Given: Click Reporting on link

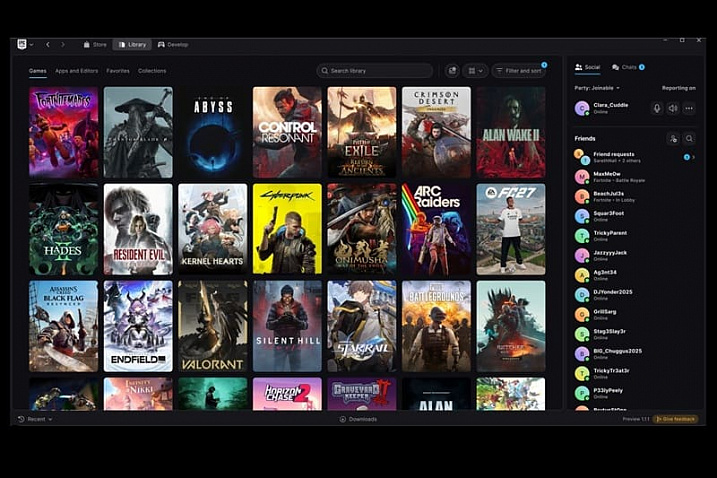Looking at the screenshot, I should [x=679, y=88].
